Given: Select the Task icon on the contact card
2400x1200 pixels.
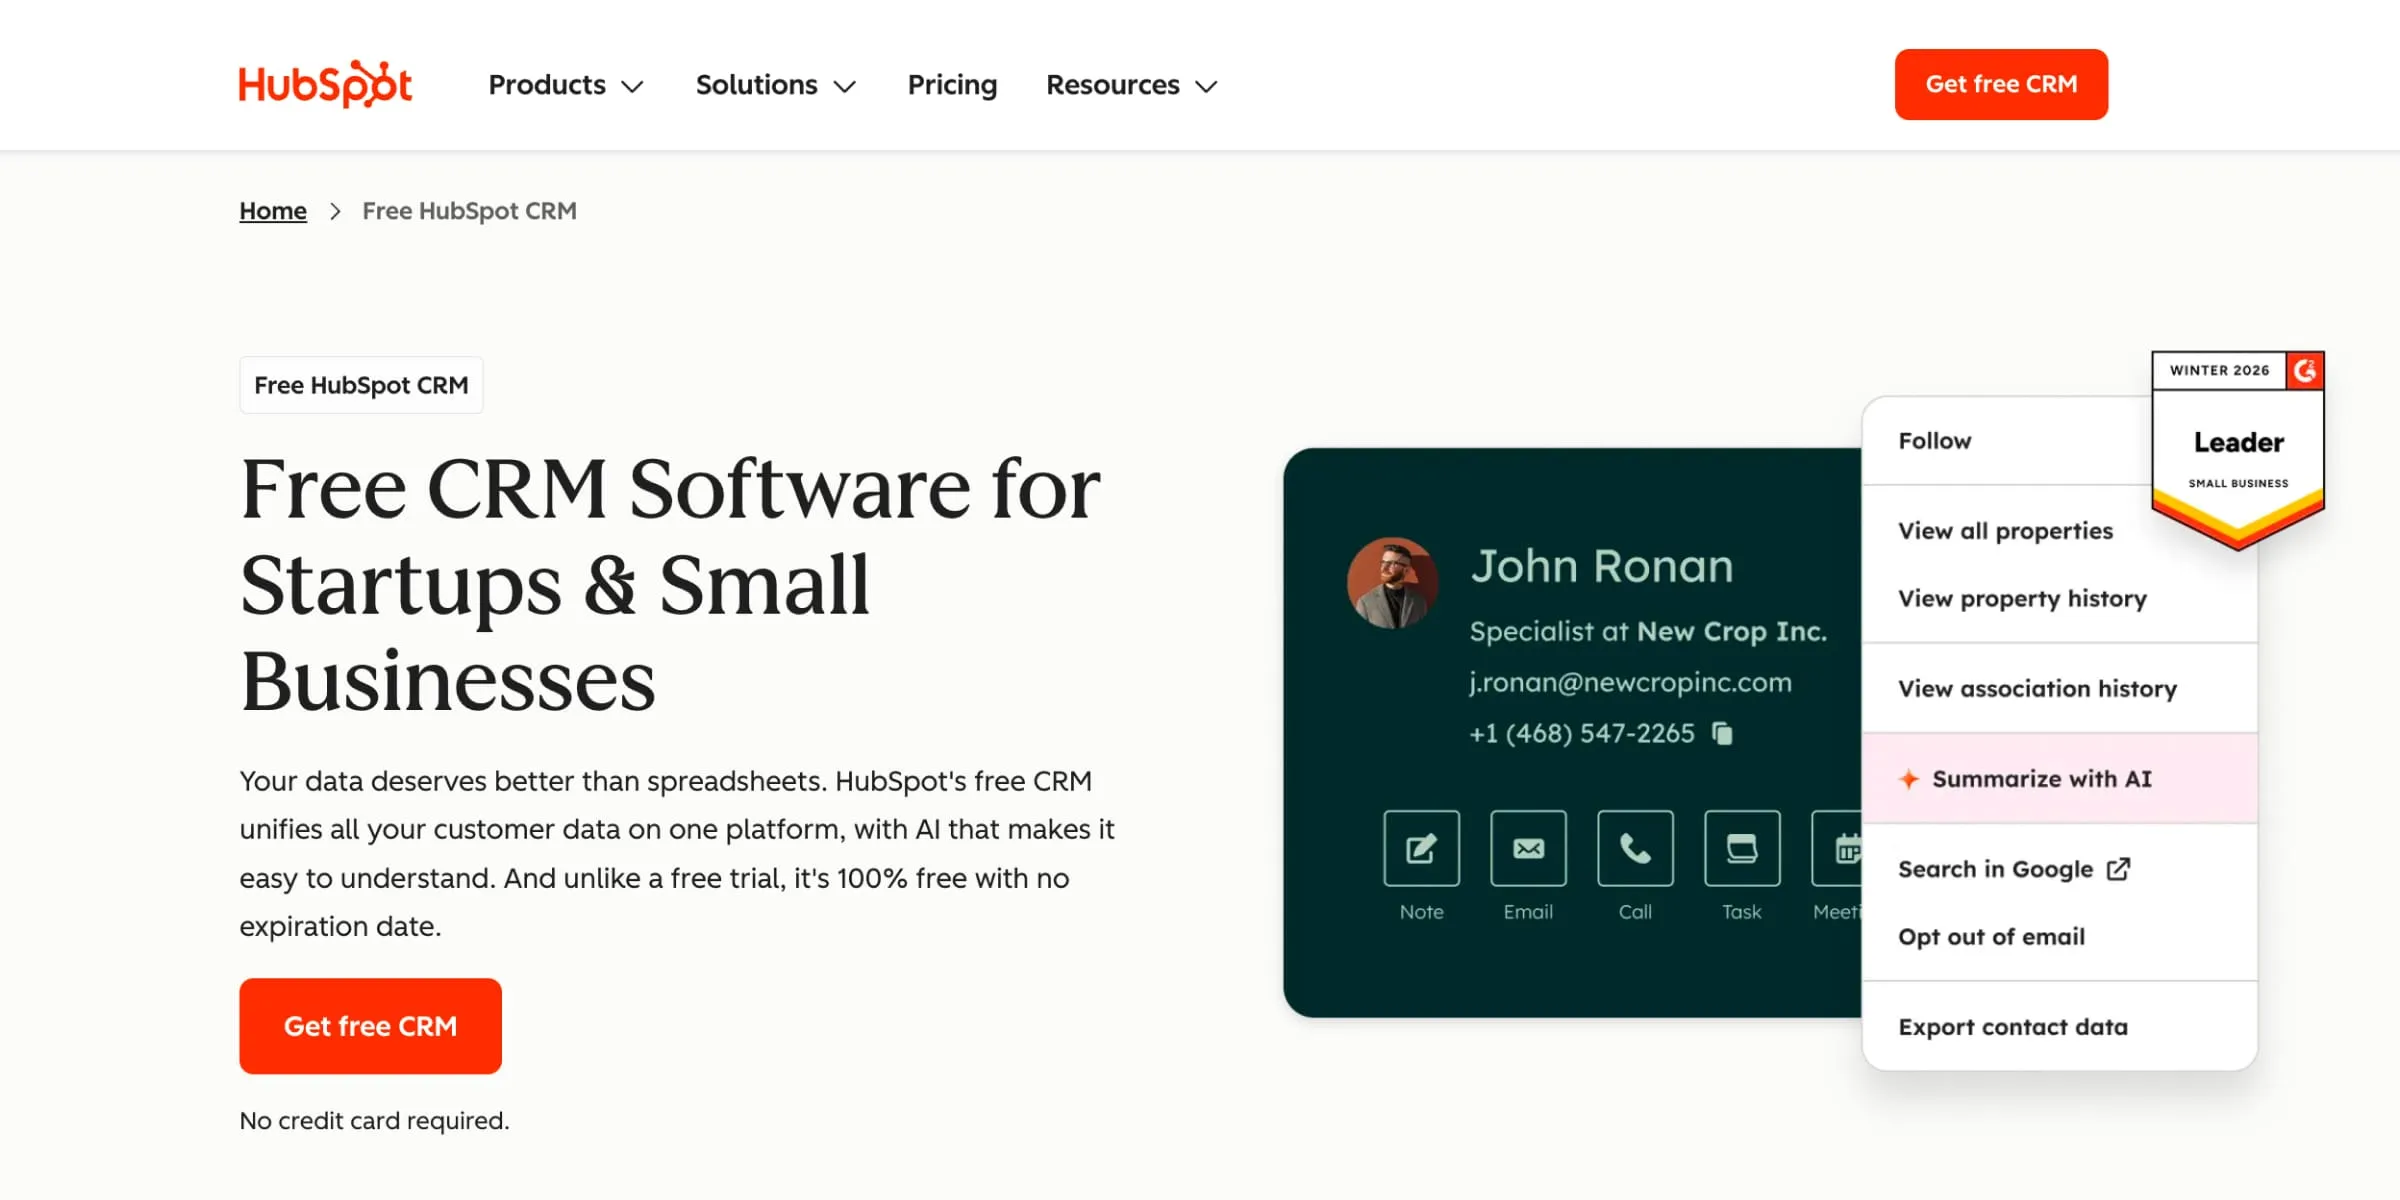Looking at the screenshot, I should [1741, 848].
